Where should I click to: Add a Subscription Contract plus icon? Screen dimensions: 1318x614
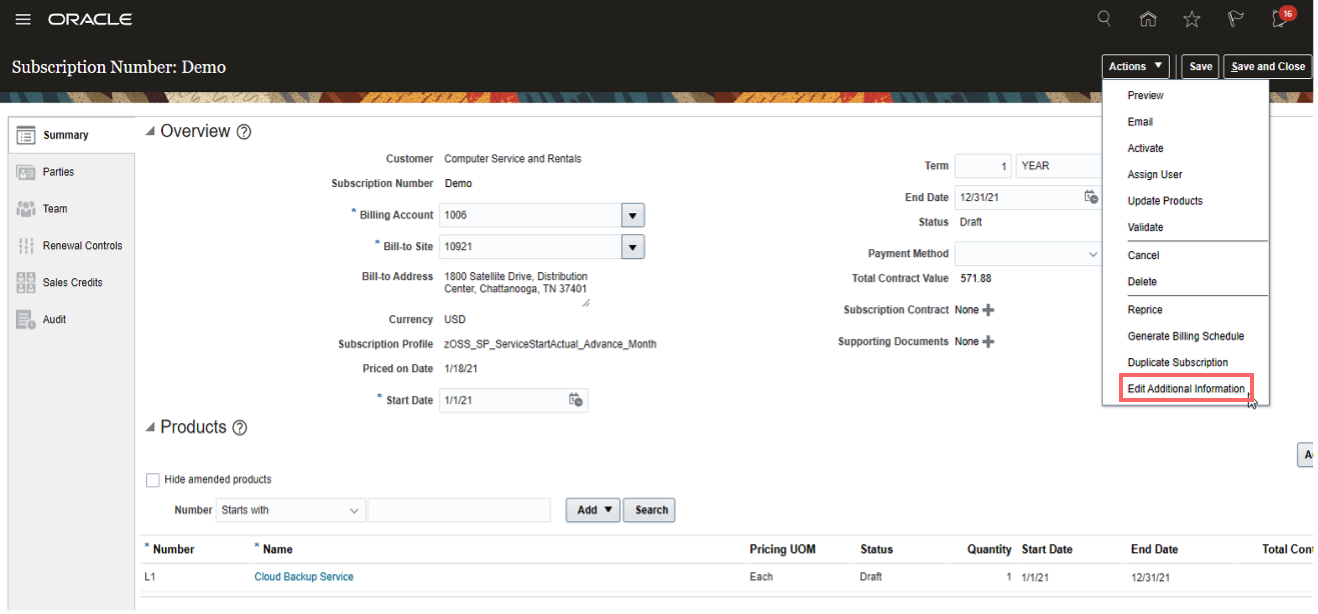988,310
